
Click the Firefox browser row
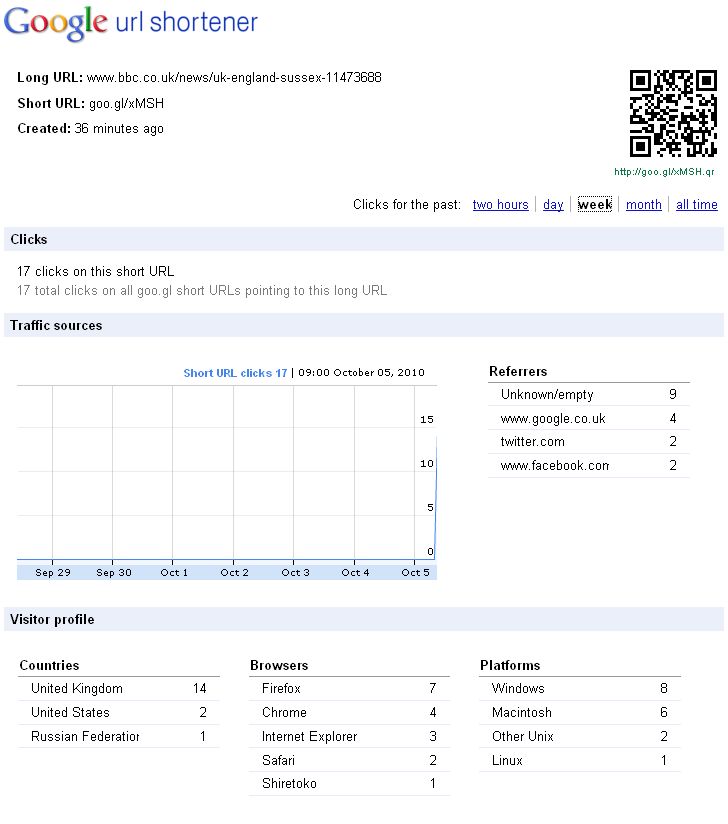coord(349,688)
